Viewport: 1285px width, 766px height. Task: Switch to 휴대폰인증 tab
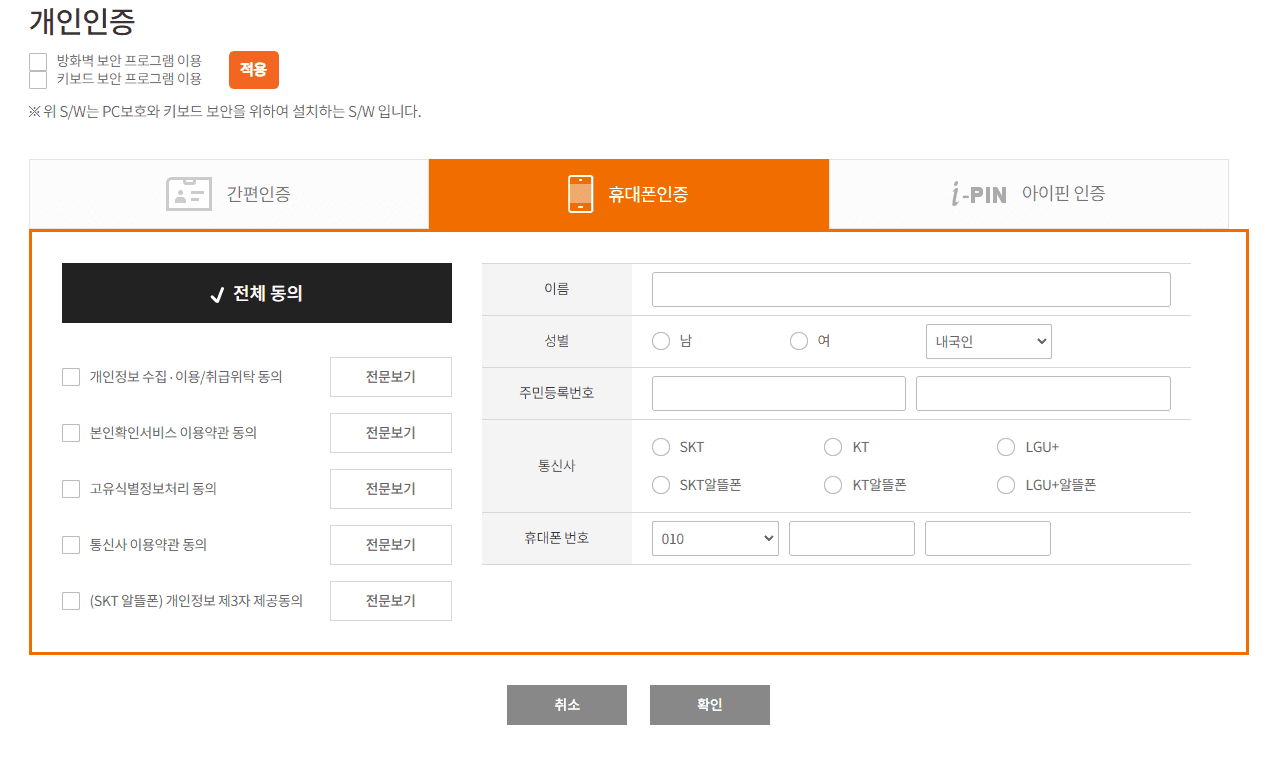click(x=629, y=194)
